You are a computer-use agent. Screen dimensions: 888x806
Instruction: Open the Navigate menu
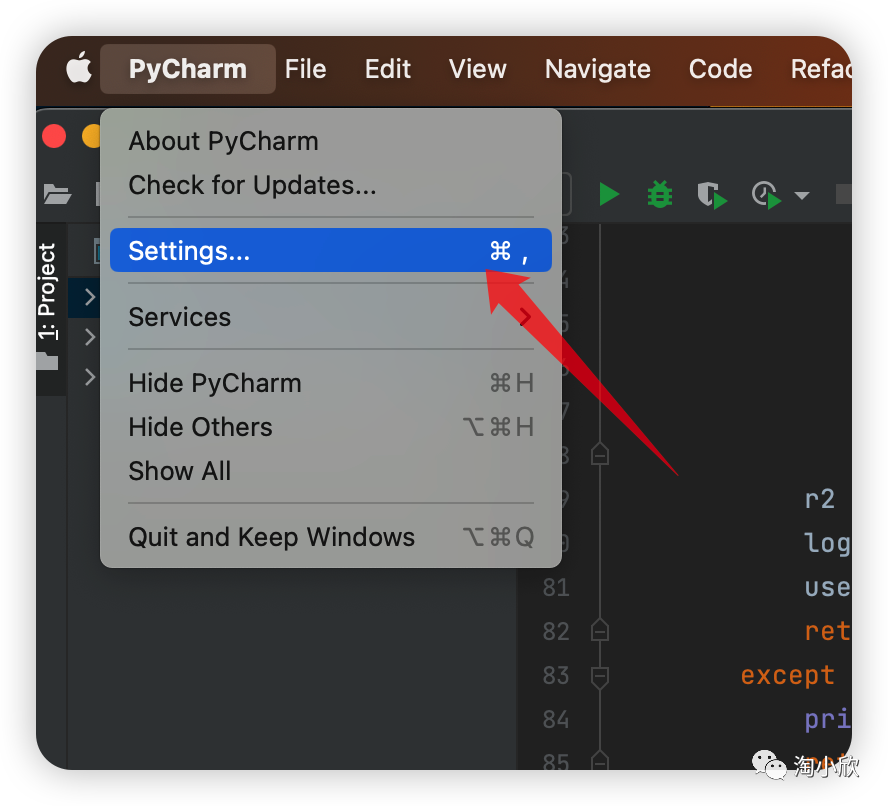pyautogui.click(x=597, y=69)
